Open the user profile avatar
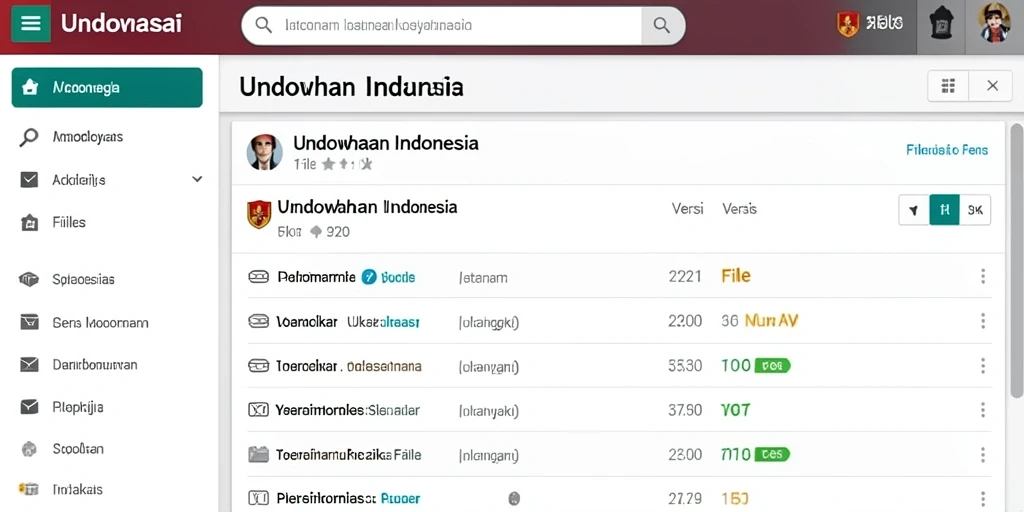The width and height of the screenshot is (1024, 512). [x=994, y=23]
